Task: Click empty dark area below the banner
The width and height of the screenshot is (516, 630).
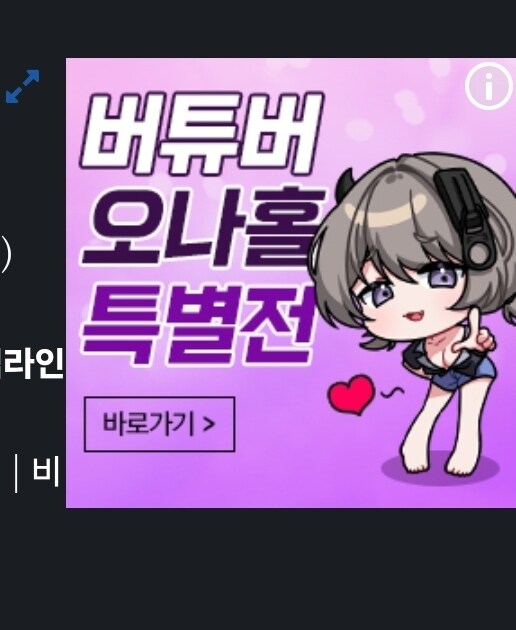Action: (257, 569)
